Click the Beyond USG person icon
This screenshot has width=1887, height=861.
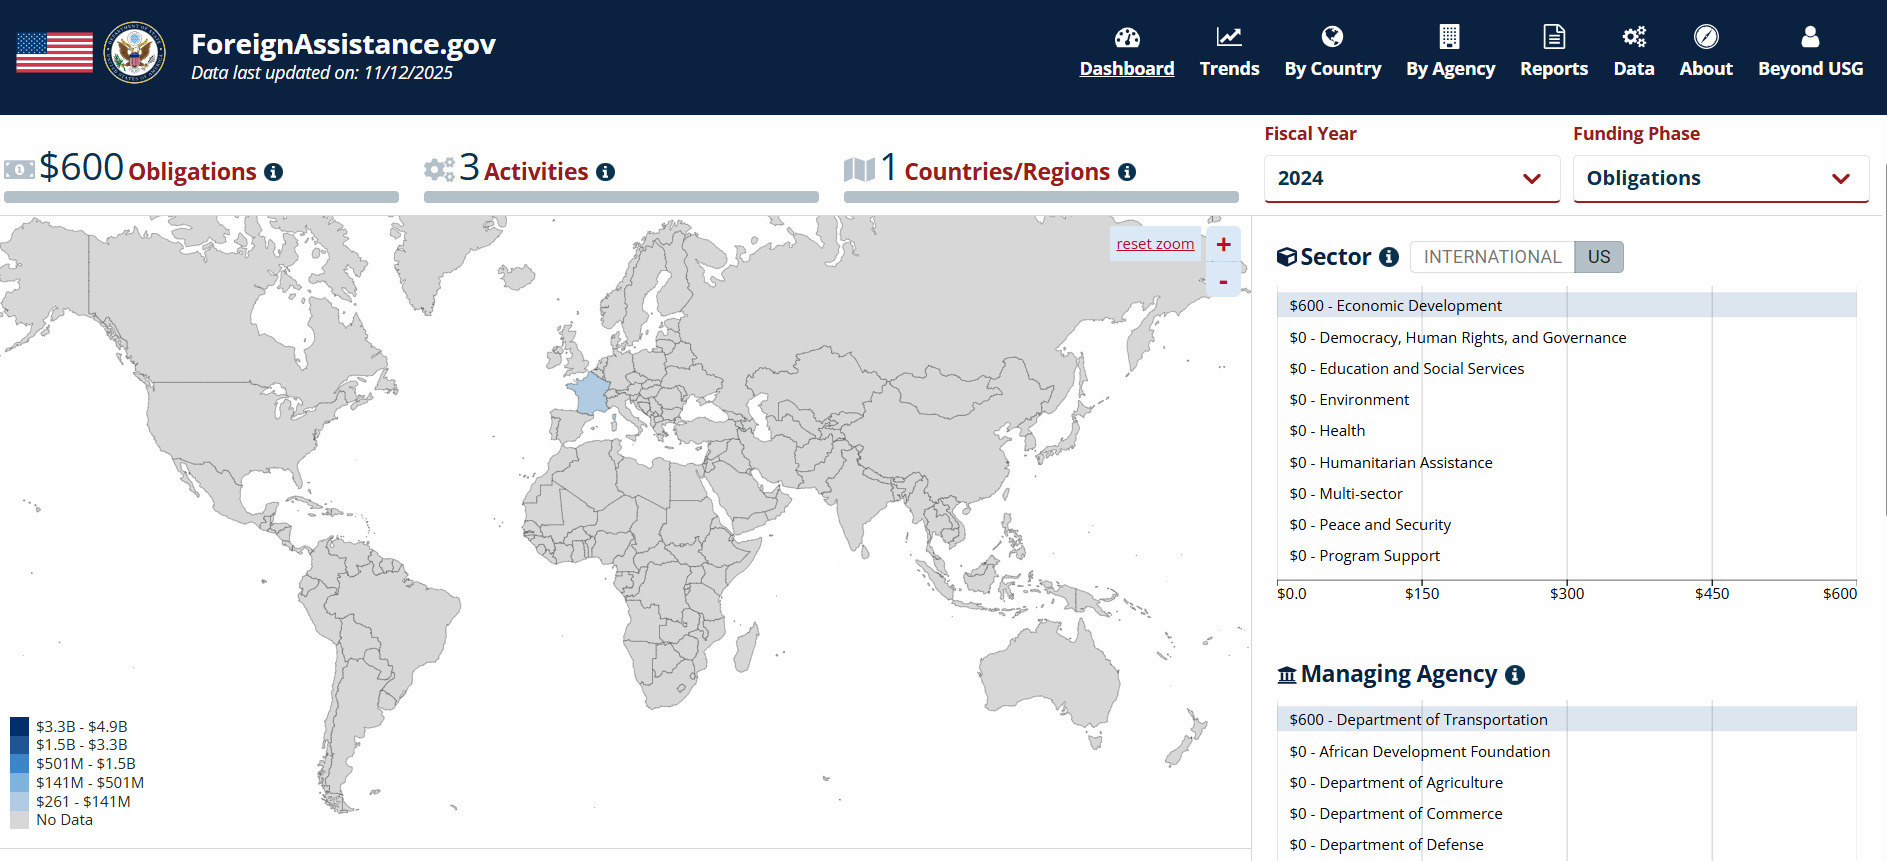(1810, 37)
